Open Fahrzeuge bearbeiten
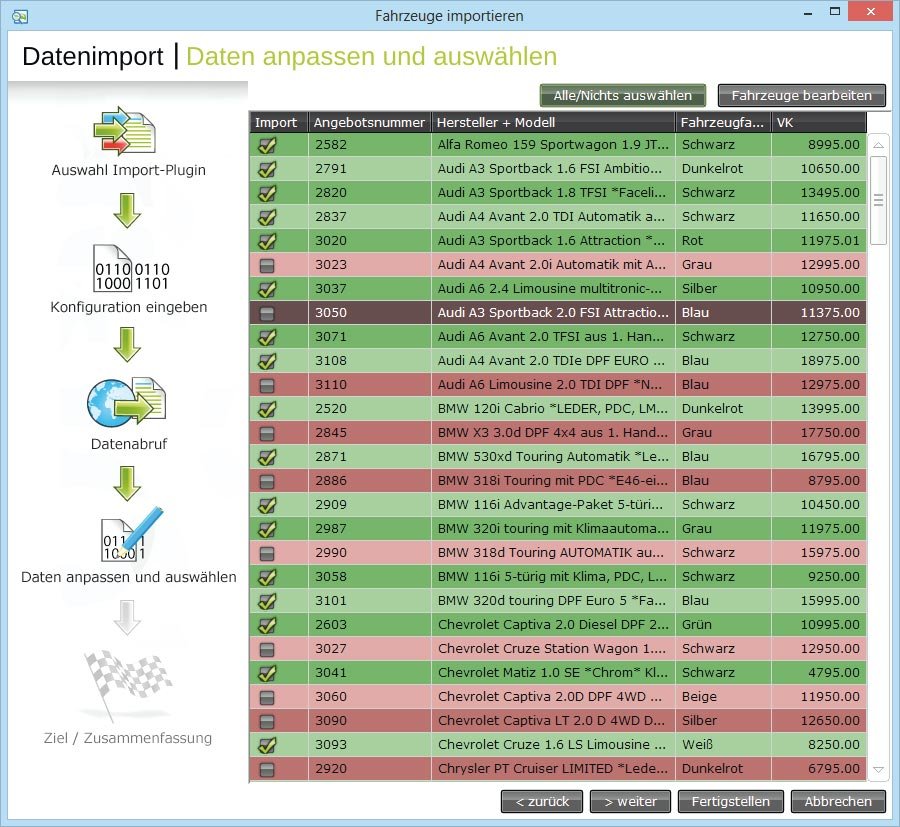Screen dimensions: 900x827 [x=801, y=95]
